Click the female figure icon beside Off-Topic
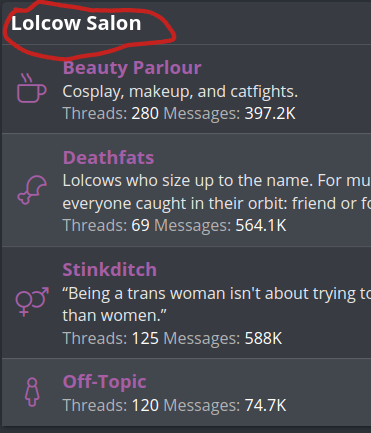Screen dimensions: 371x433 click(x=32, y=392)
